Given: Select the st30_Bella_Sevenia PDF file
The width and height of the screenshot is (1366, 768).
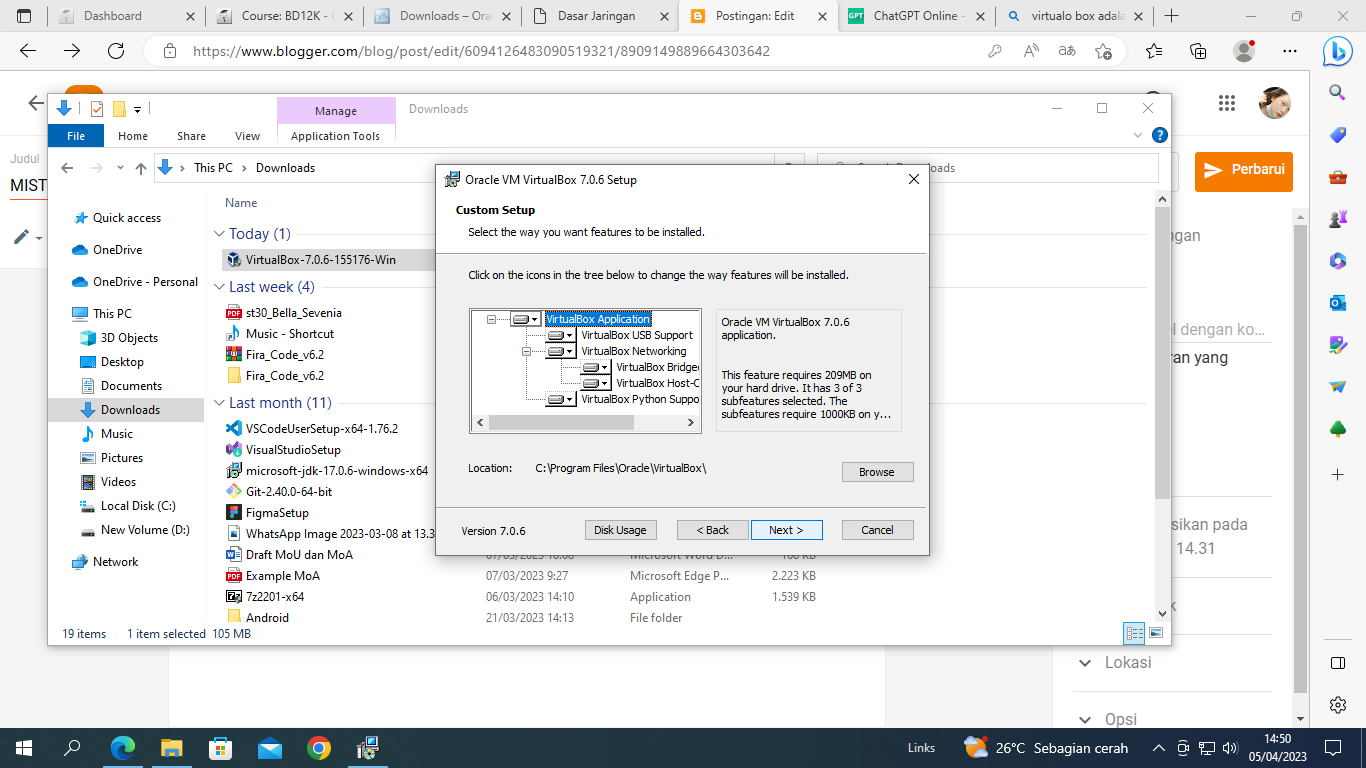Looking at the screenshot, I should tap(296, 313).
